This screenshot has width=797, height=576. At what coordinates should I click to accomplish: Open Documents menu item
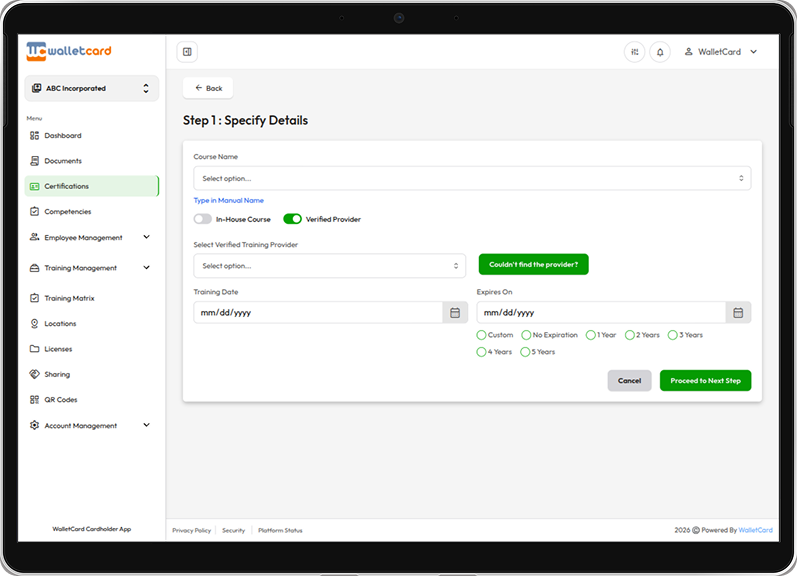[91, 161]
